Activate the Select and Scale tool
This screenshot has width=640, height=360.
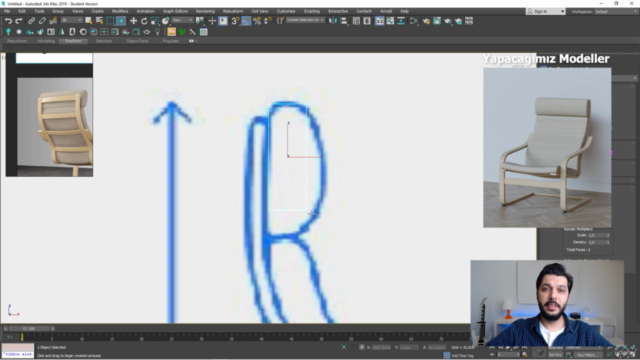[155, 21]
